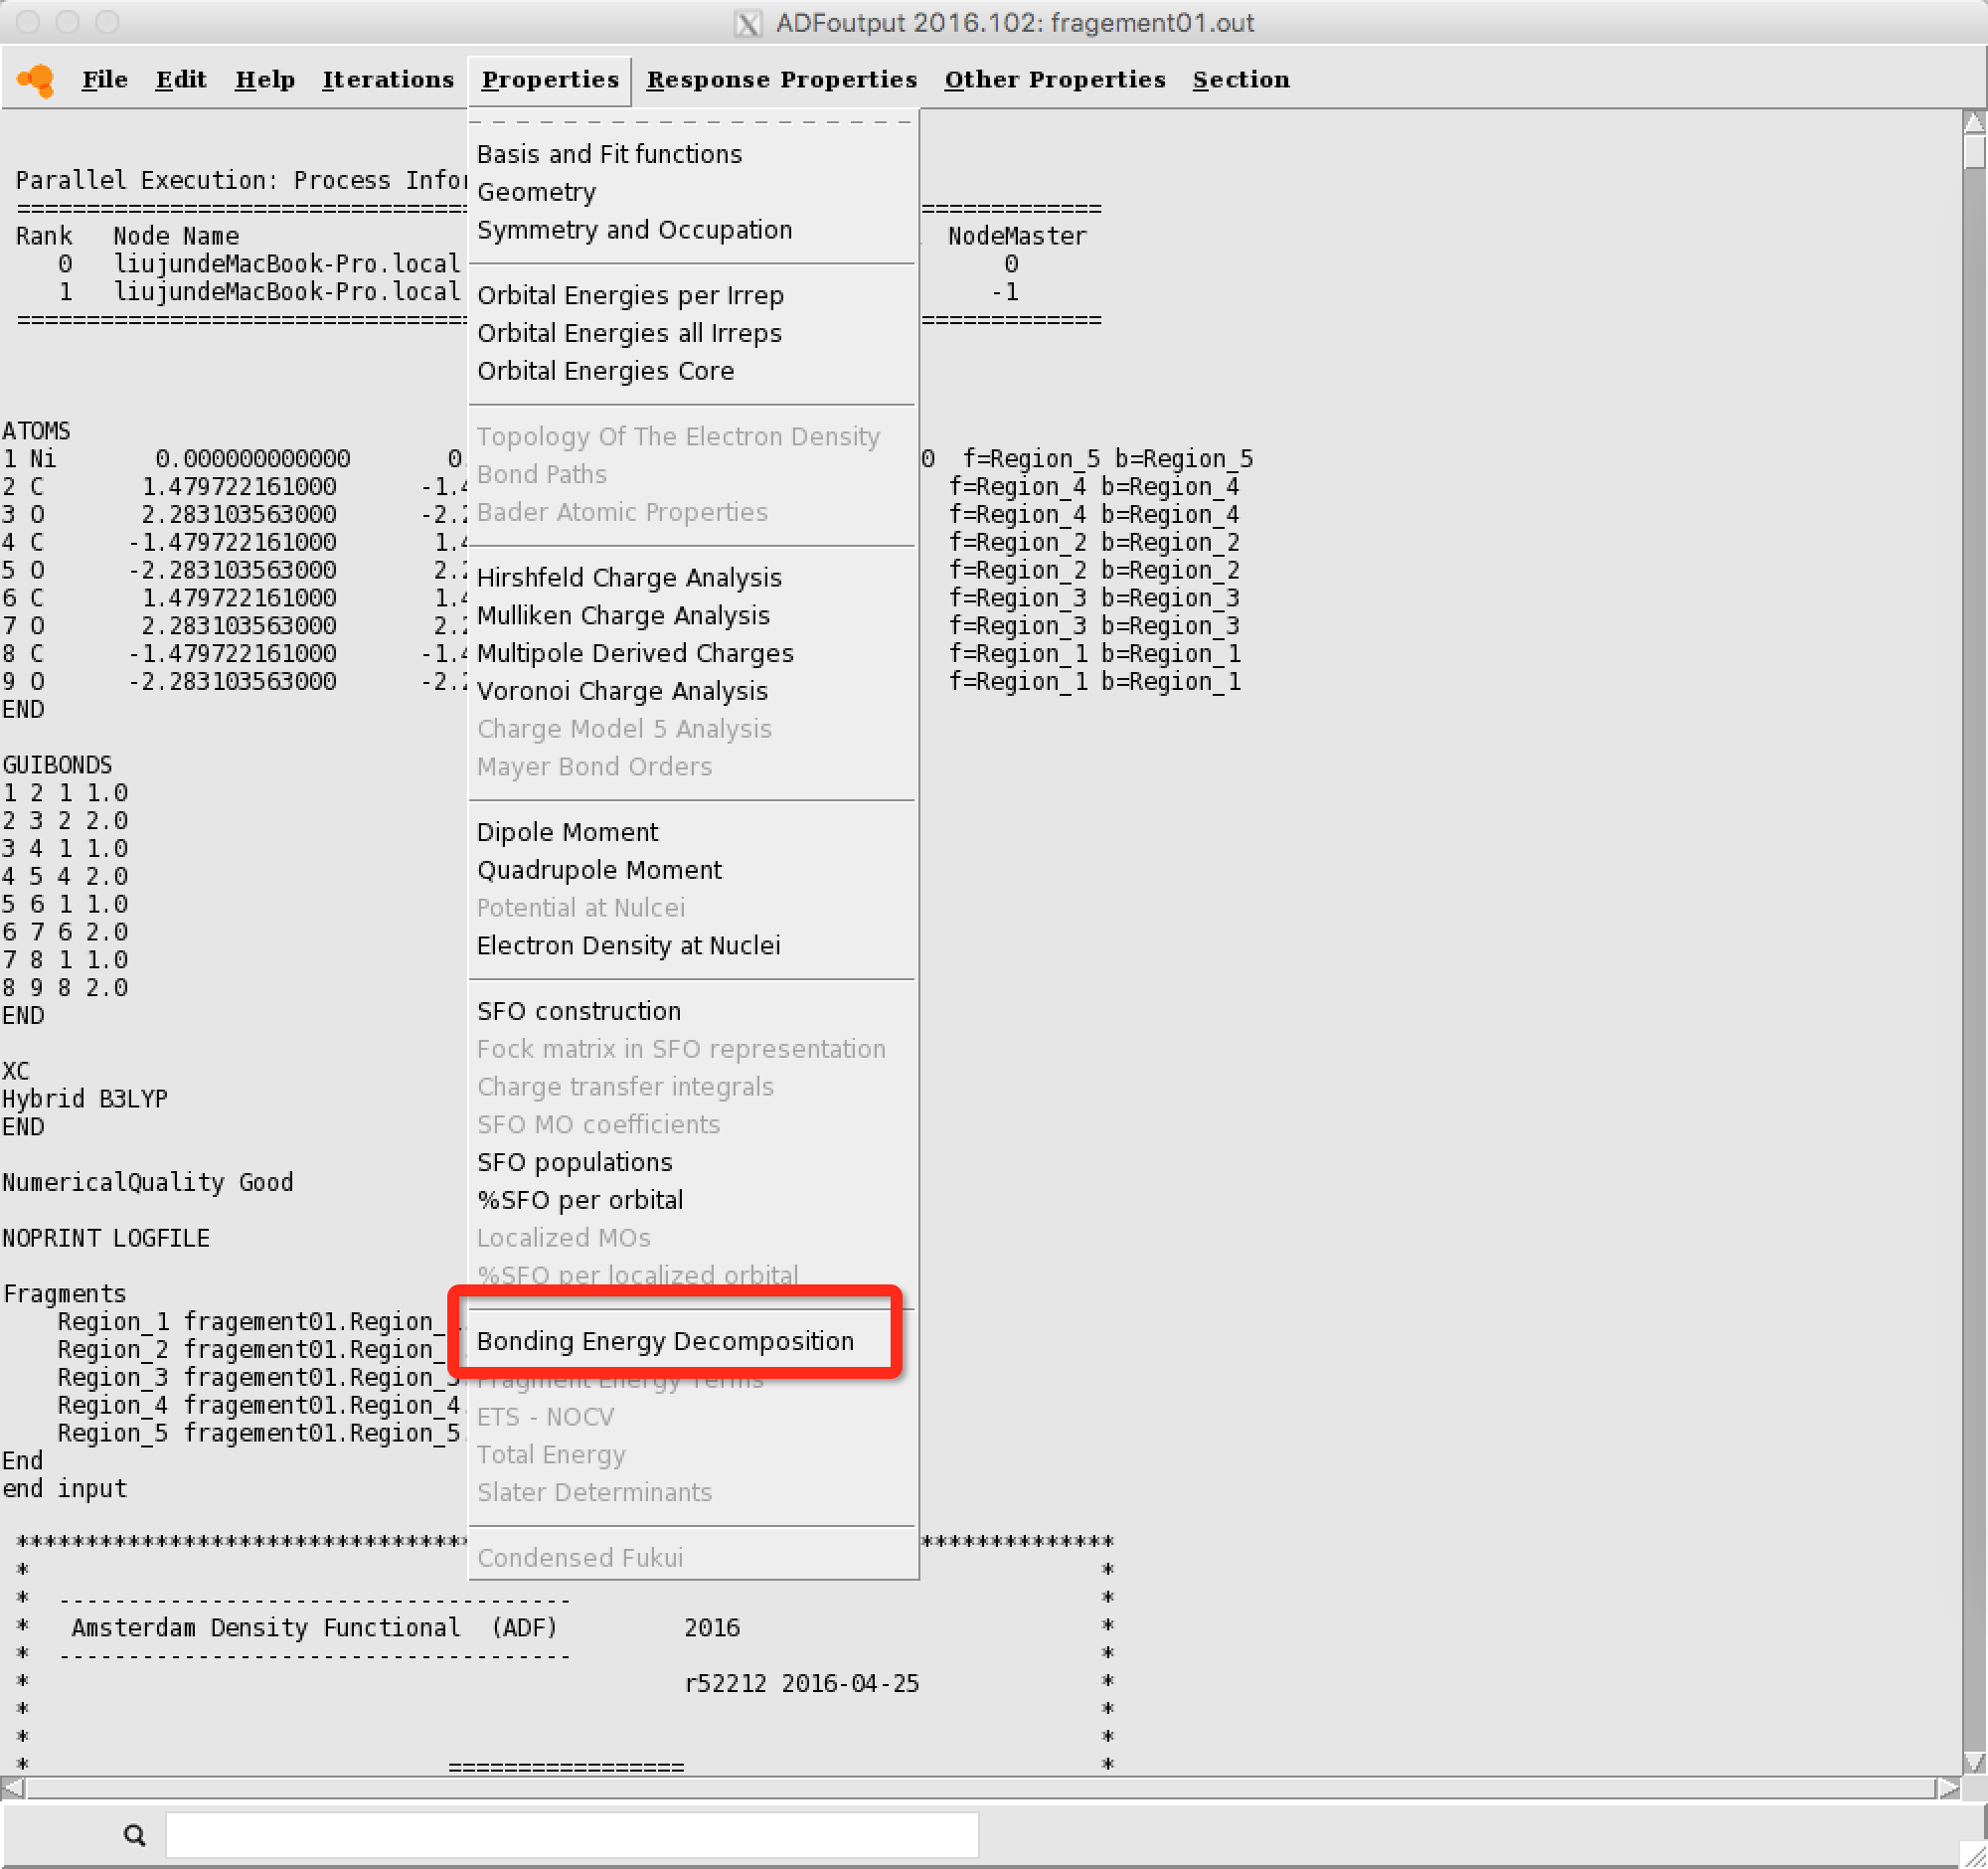Image resolution: width=1988 pixels, height=1869 pixels.
Task: Click the scrollbar up arrow
Action: click(1973, 123)
